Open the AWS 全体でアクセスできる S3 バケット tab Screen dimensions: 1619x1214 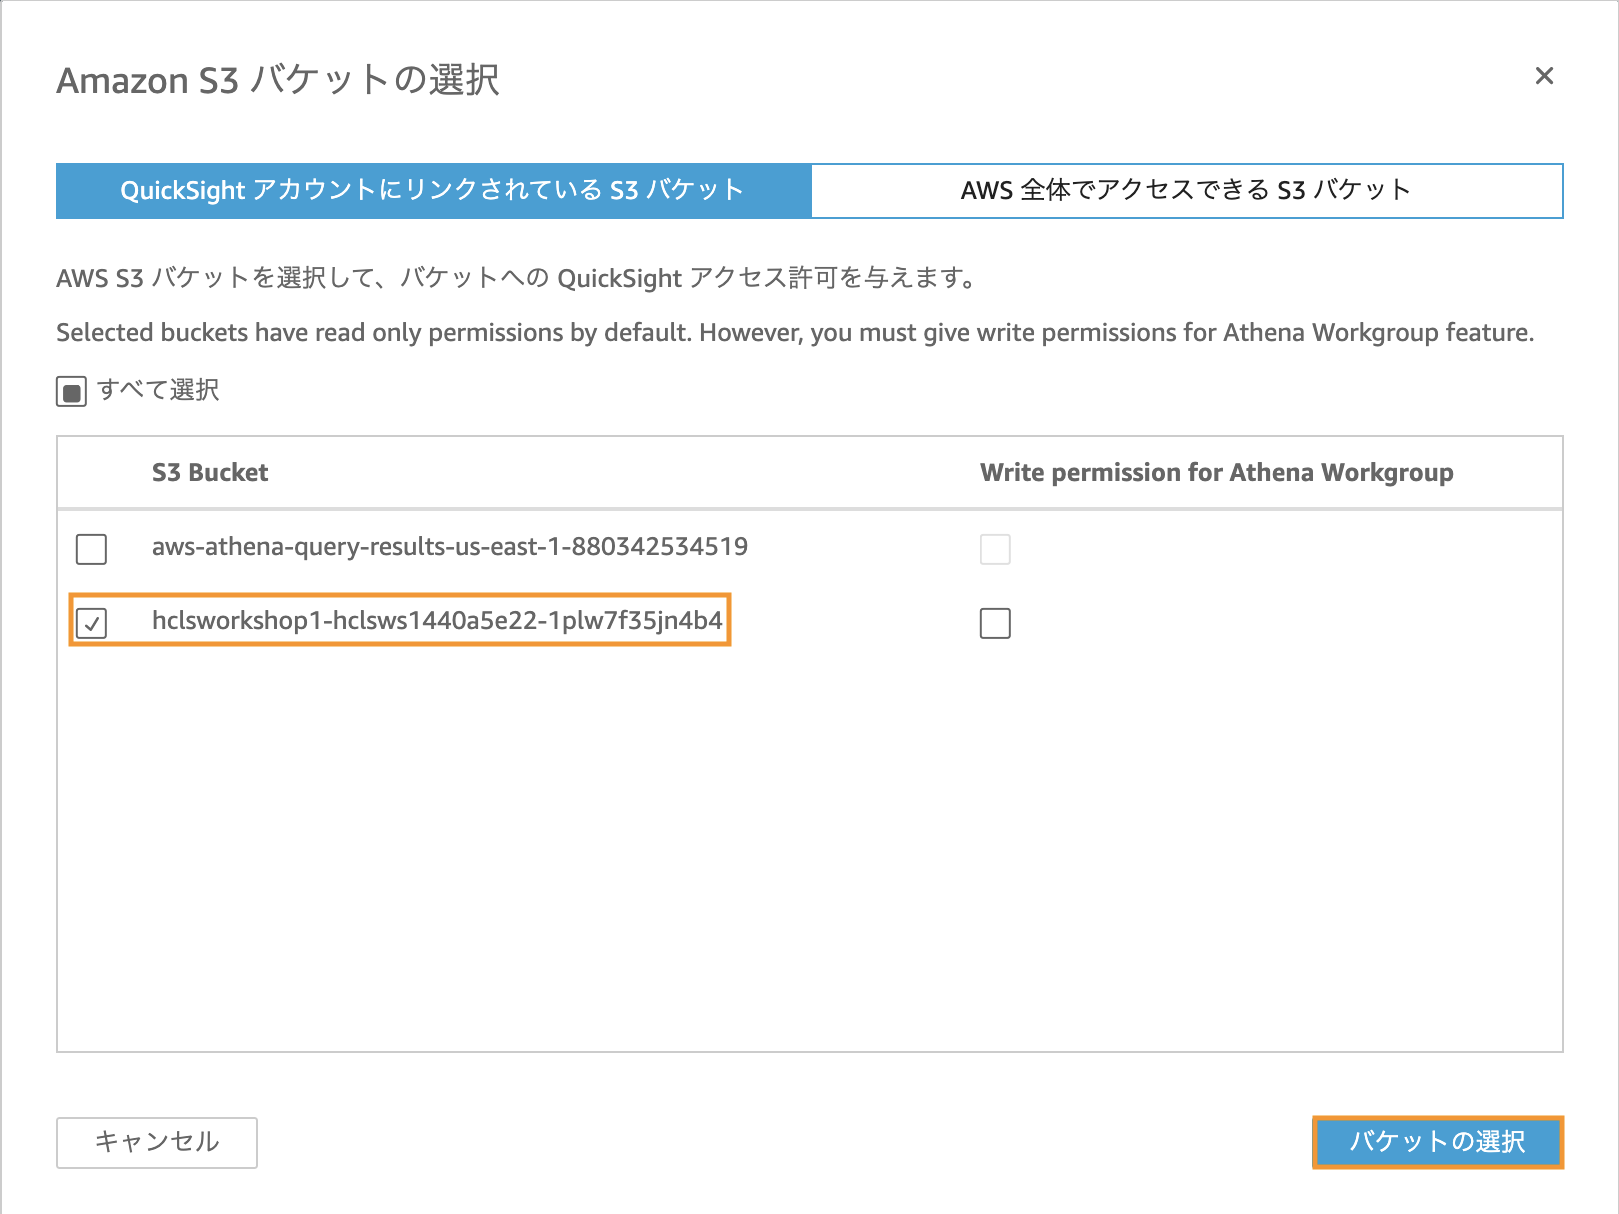(x=1186, y=190)
